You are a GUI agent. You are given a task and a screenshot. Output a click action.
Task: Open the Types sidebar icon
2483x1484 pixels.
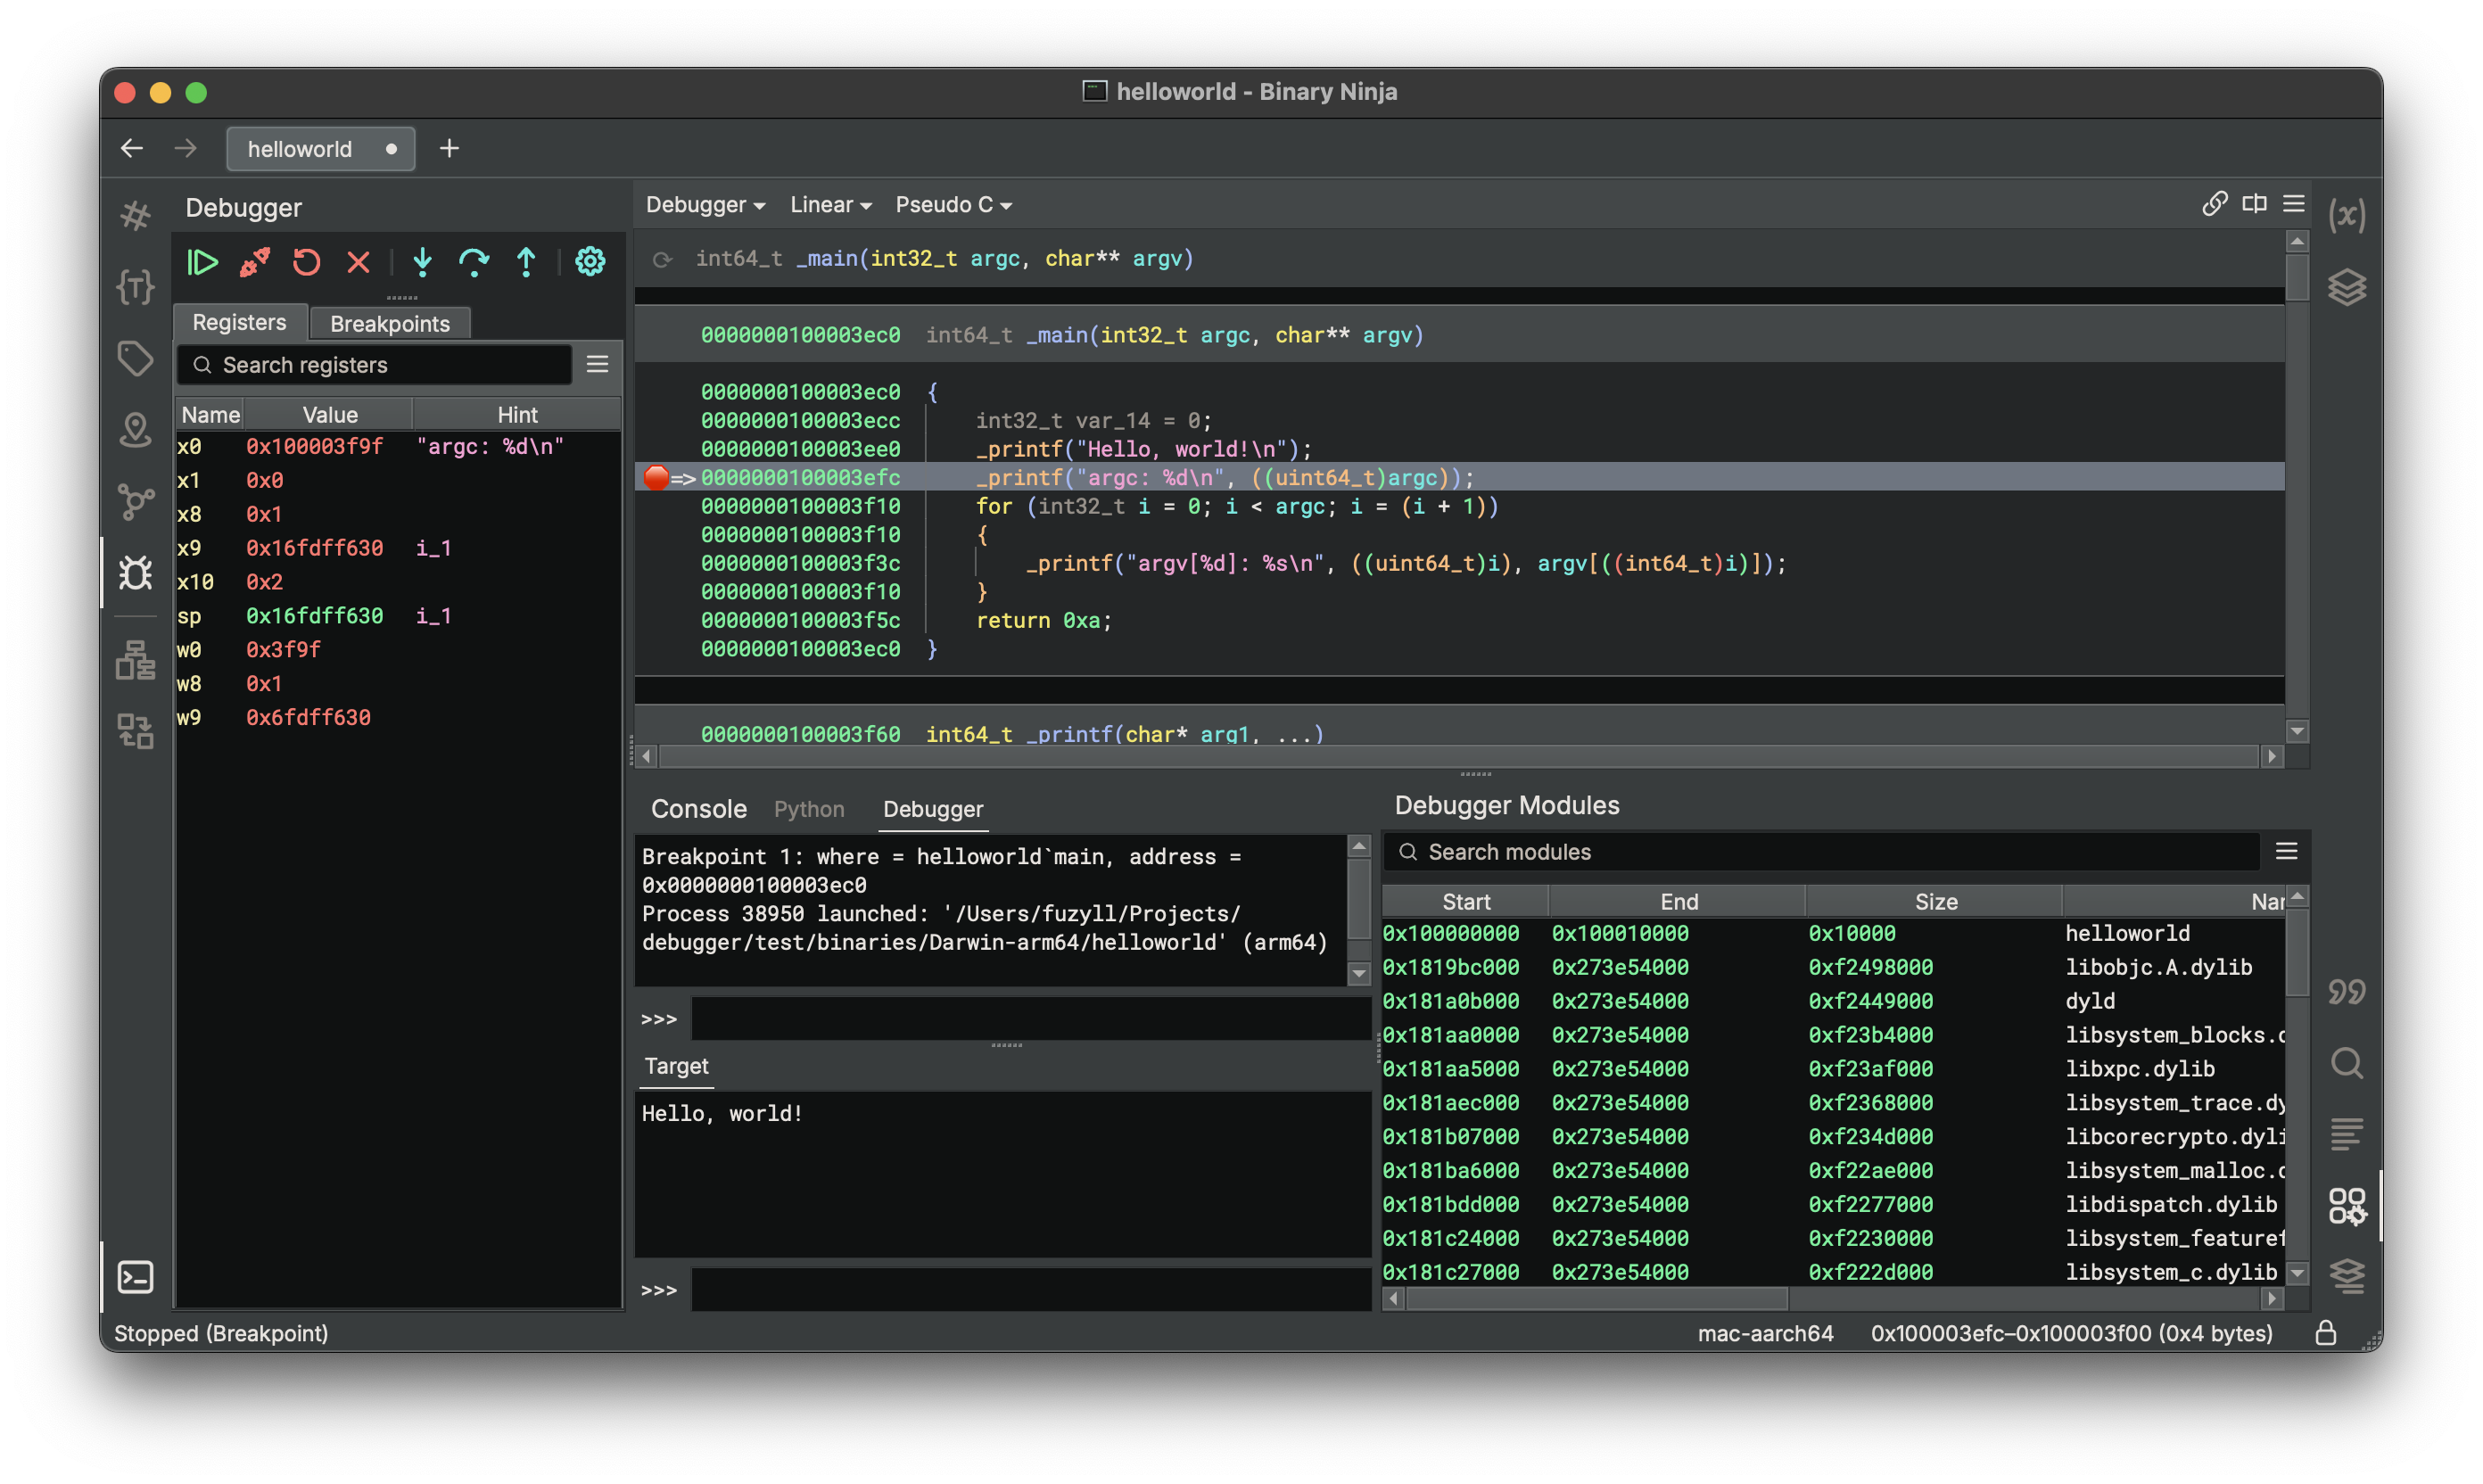coord(135,287)
